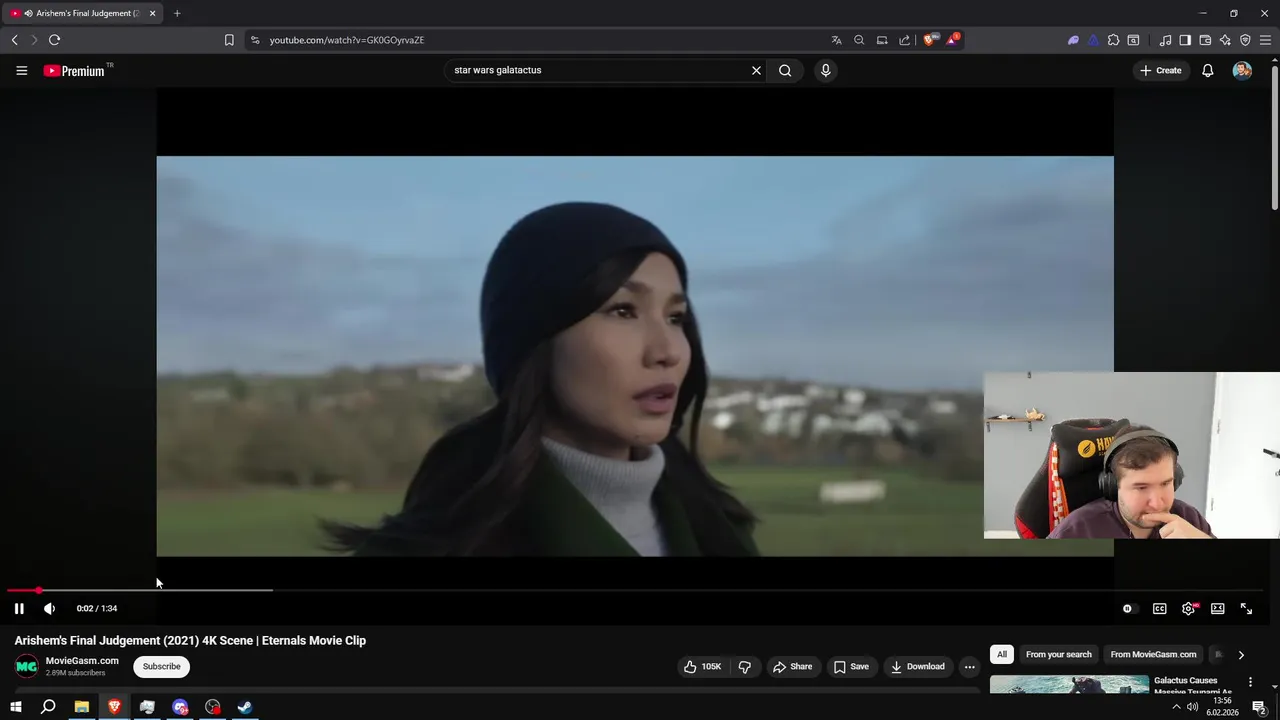Bookmark this page icon
The height and width of the screenshot is (720, 1280).
pos(229,40)
